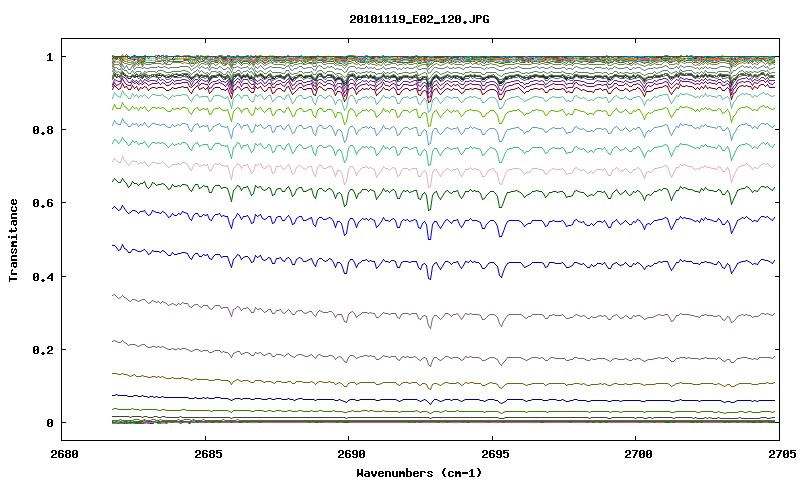Screen dimensions: 800x480
Task: Click the y-axis tick label 0
Action: tap(49, 423)
